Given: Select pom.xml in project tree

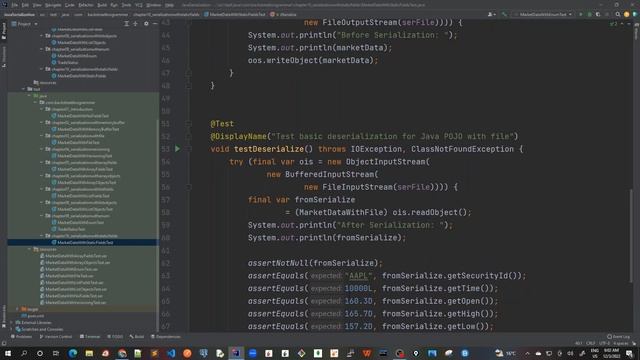Looking at the screenshot, I should [33, 316].
